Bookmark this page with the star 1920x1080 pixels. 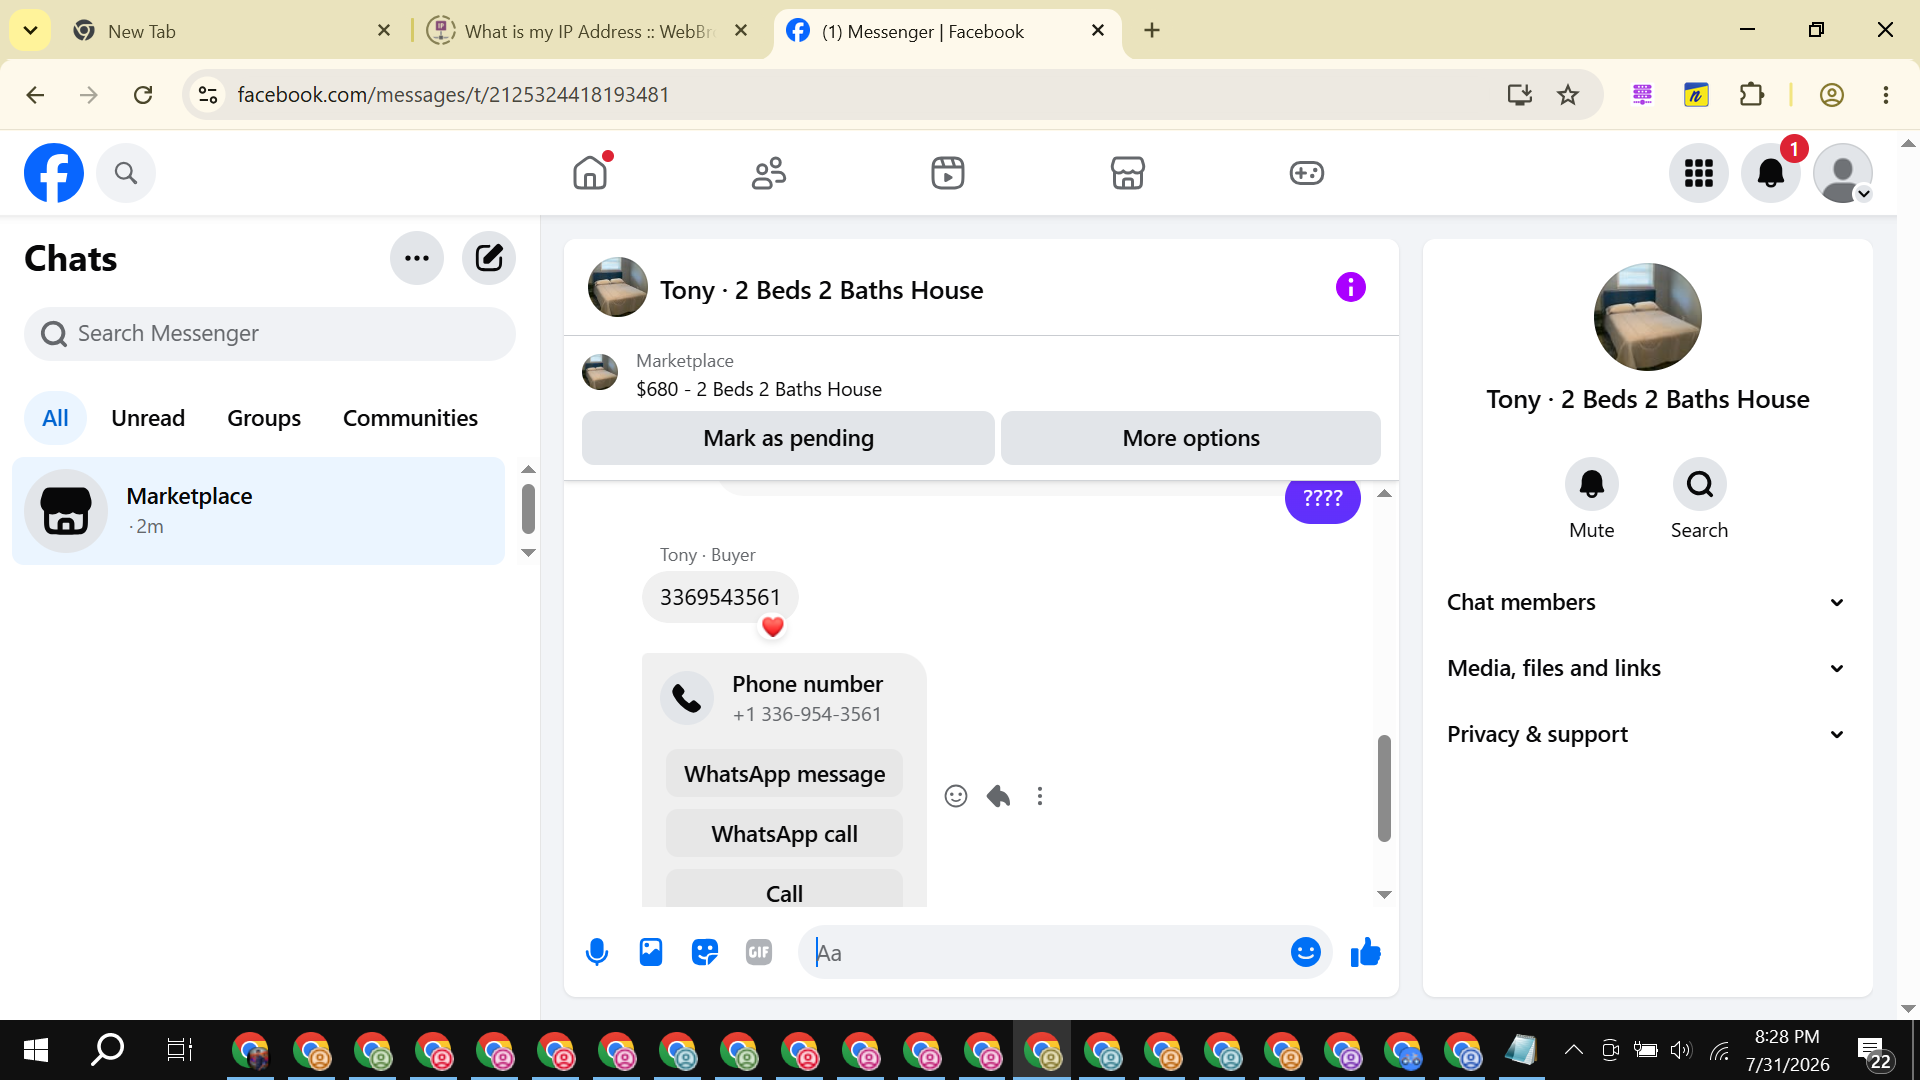pos(1568,95)
